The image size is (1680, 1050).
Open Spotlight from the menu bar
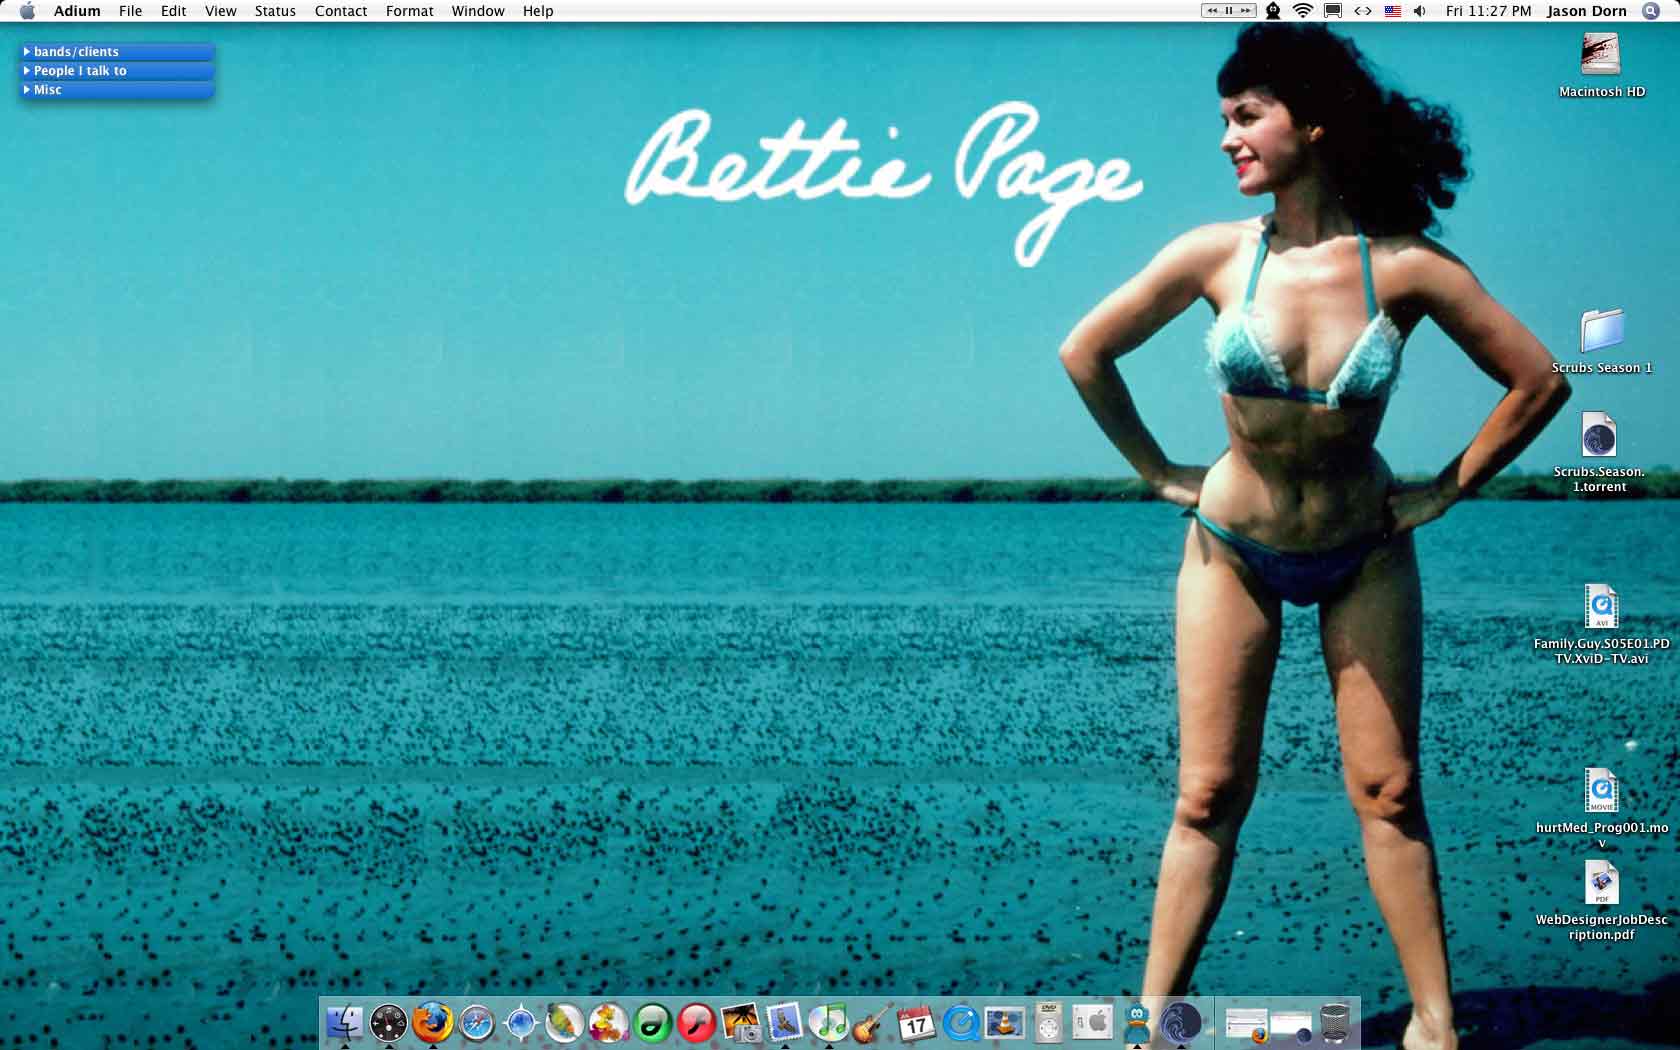click(x=1652, y=11)
